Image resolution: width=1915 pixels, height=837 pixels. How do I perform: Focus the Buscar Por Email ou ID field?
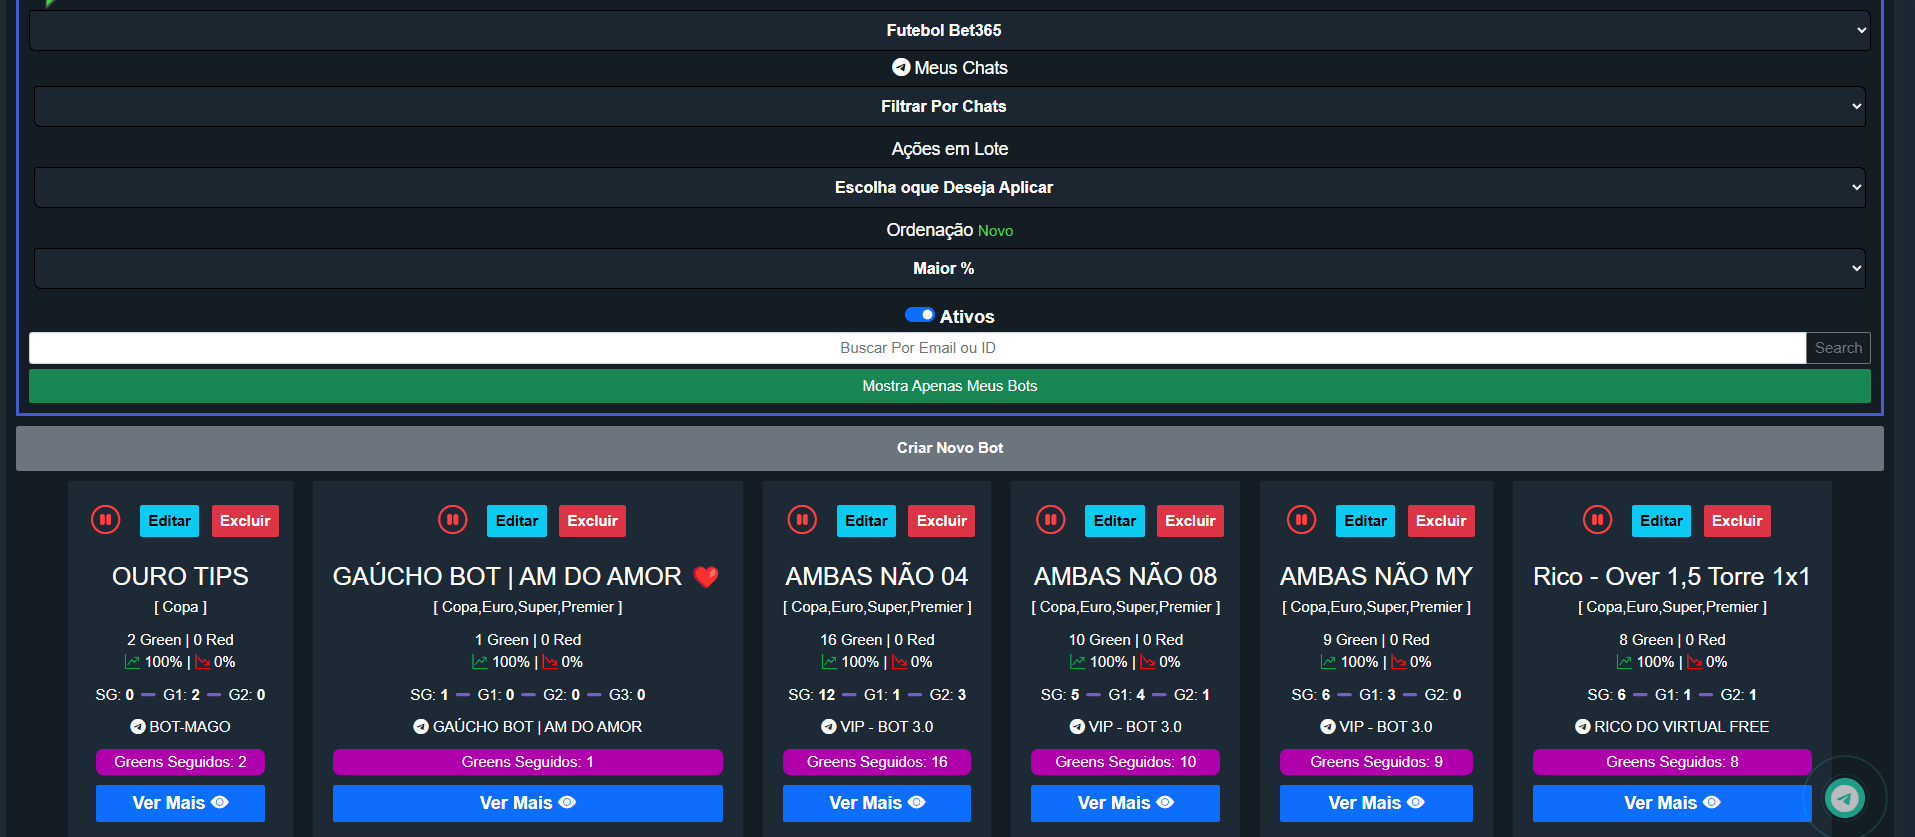(917, 348)
